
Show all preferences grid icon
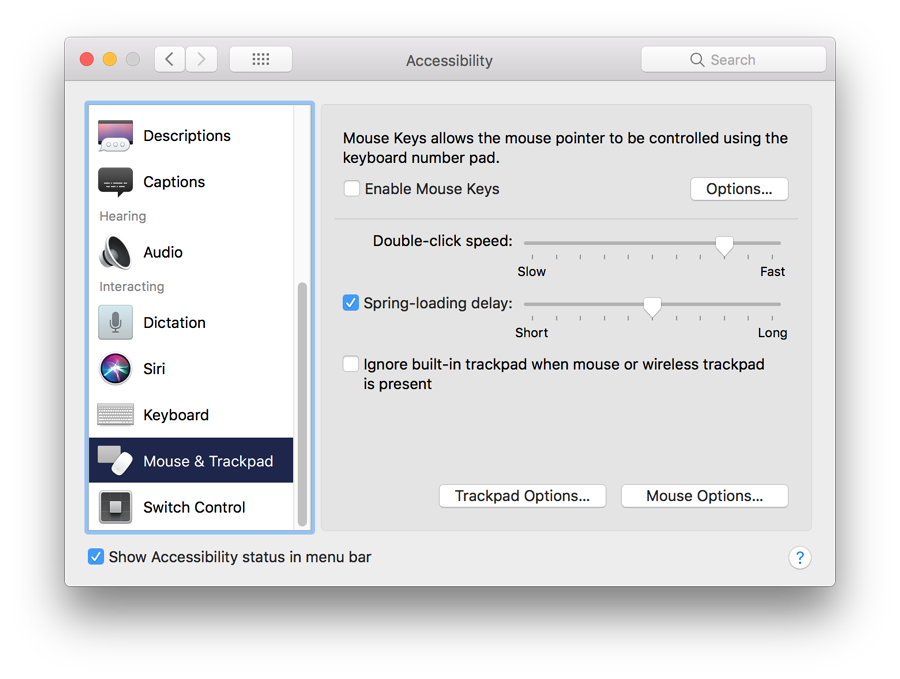(x=261, y=59)
